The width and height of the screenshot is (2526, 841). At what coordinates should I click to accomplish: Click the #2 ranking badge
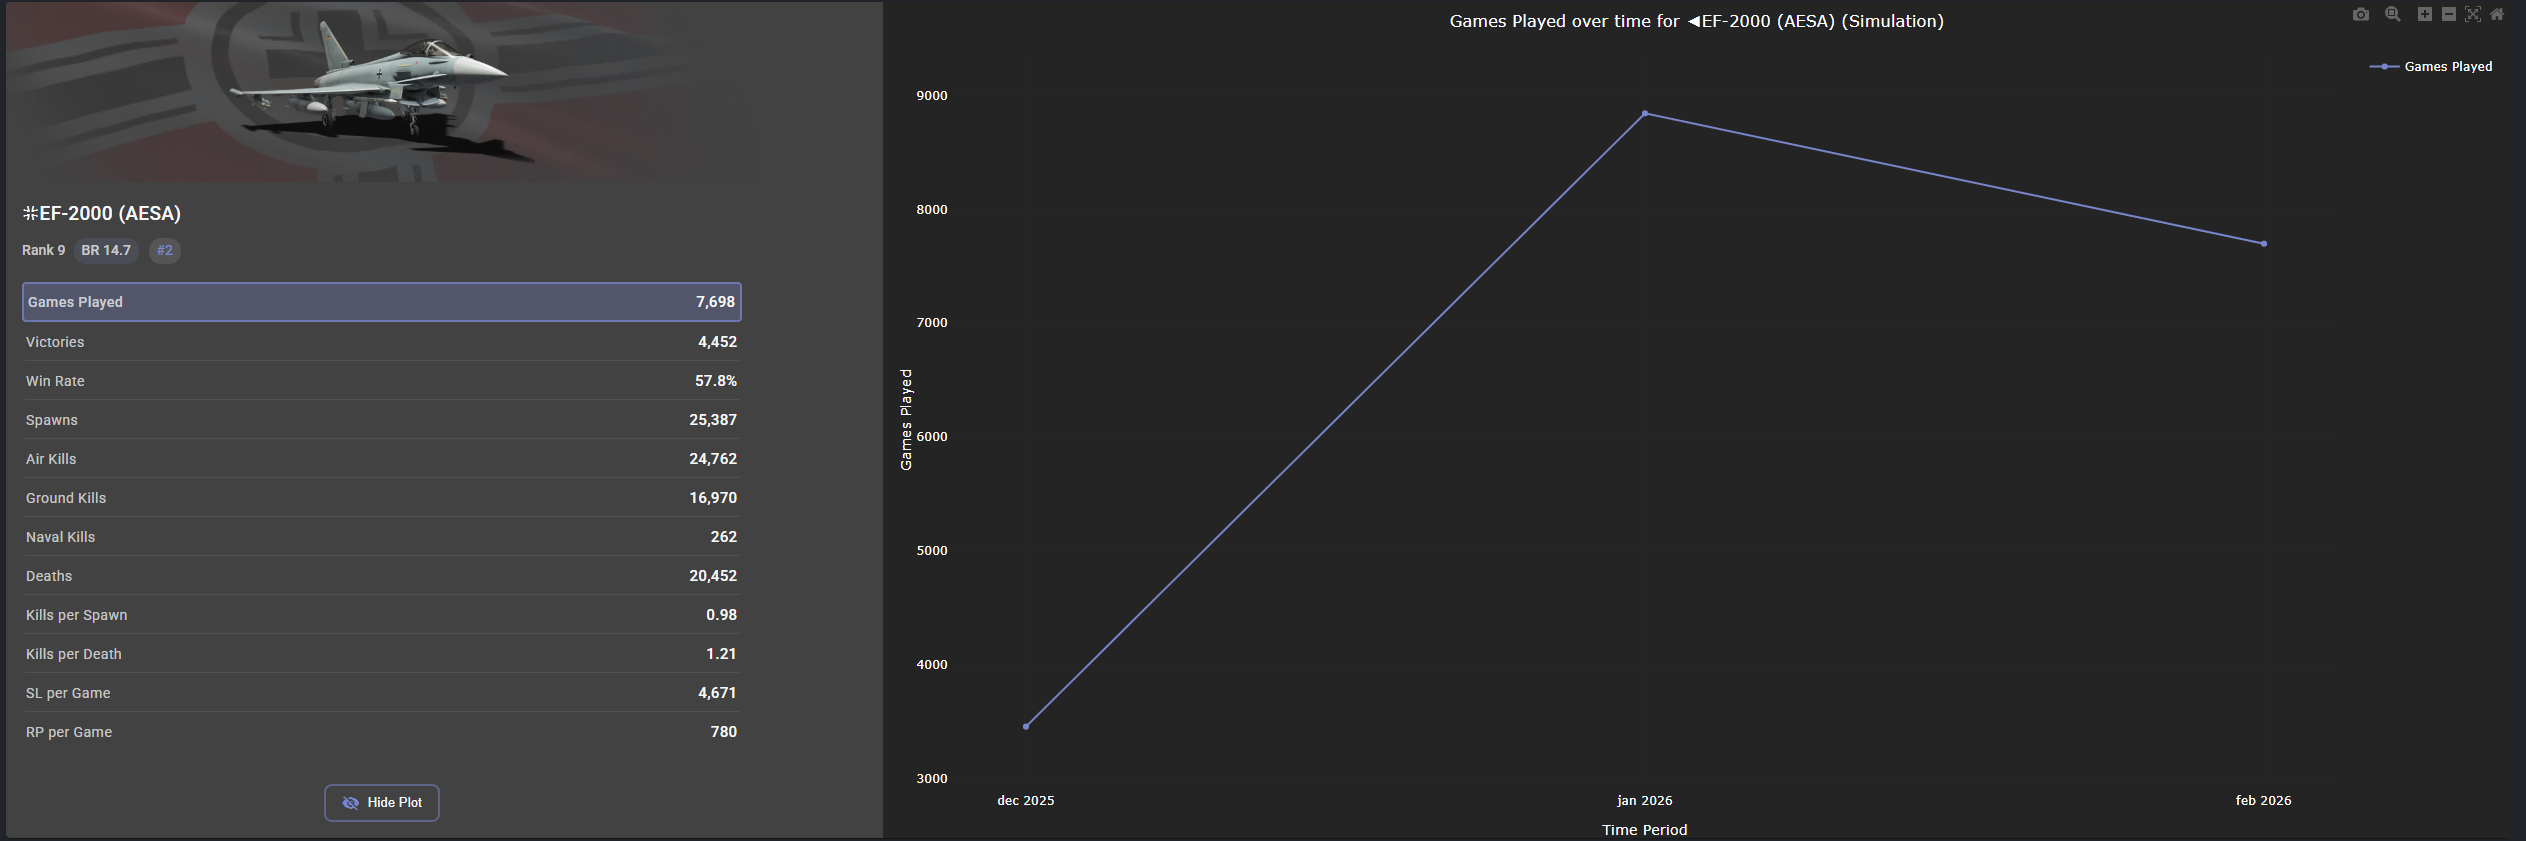165,251
